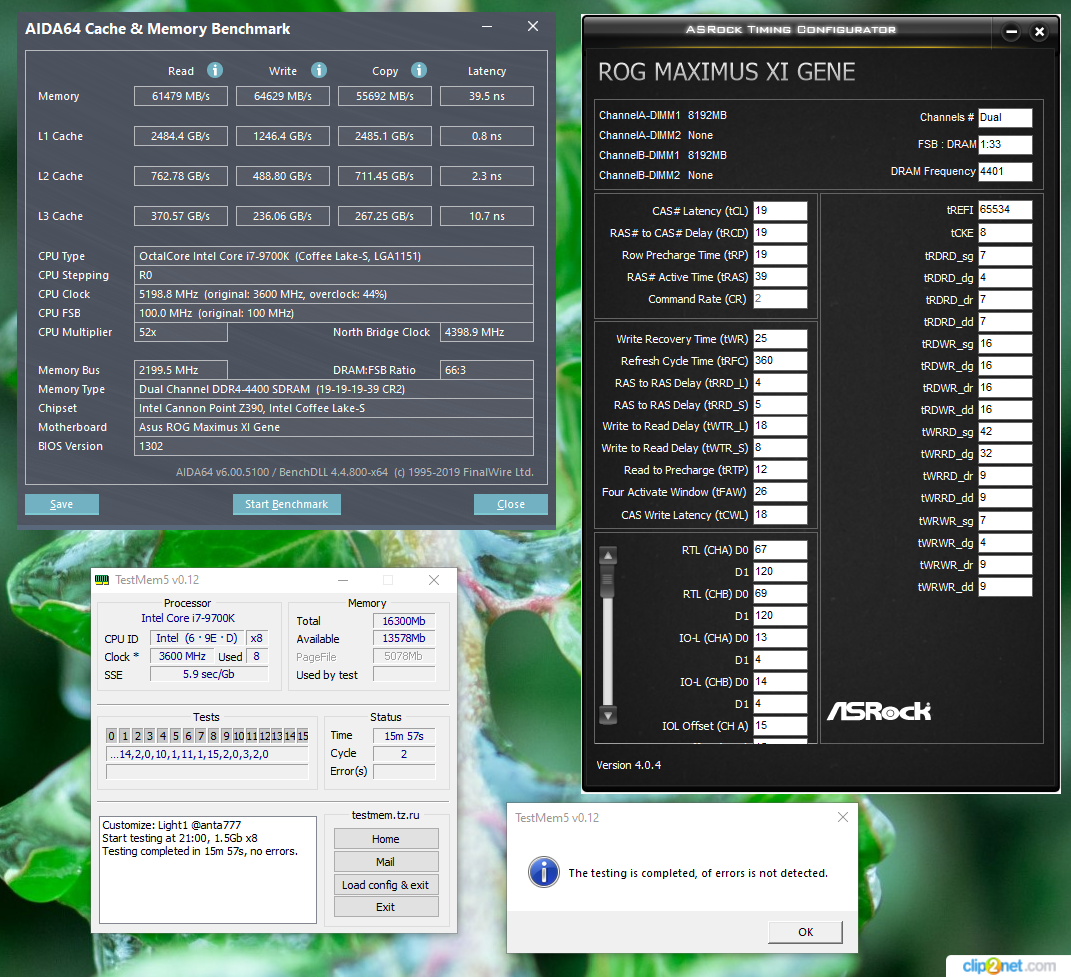Click the tRRD_L value field

(780, 383)
